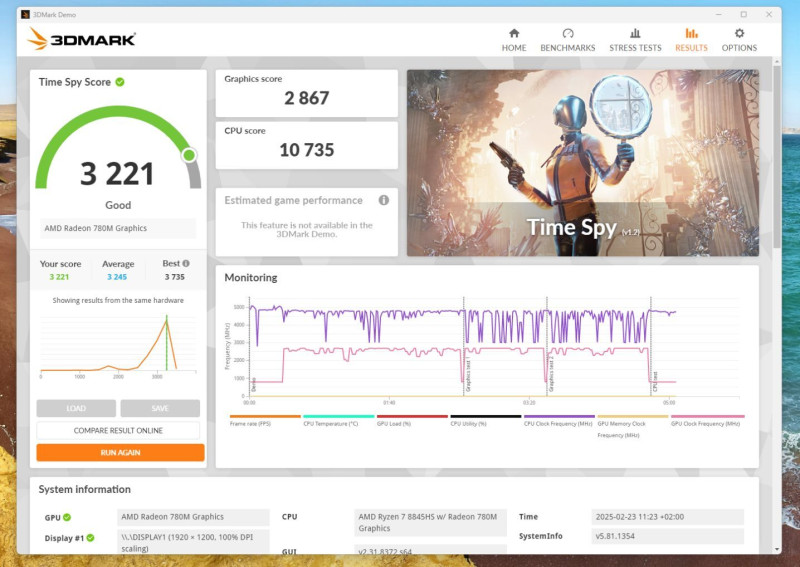Click the System information heading

coord(85,489)
